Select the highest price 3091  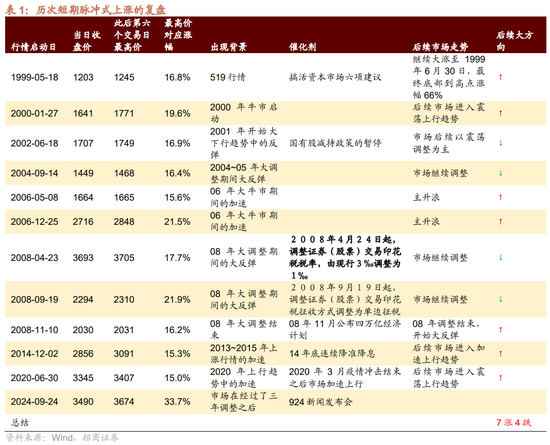point(124,353)
